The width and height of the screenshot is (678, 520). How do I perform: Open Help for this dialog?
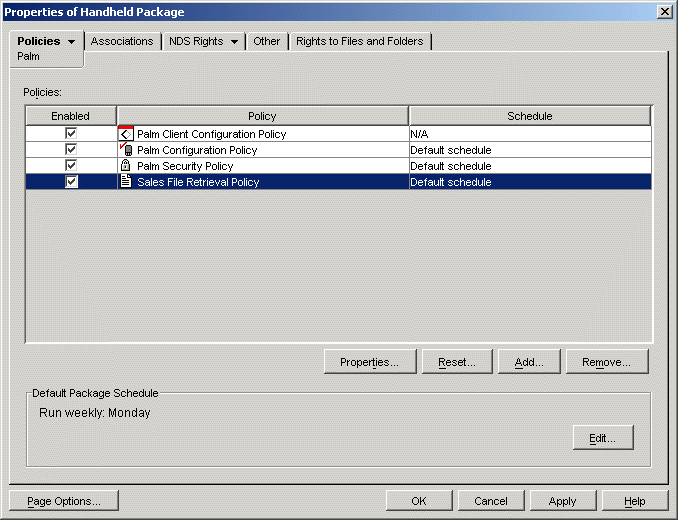pyautogui.click(x=635, y=501)
